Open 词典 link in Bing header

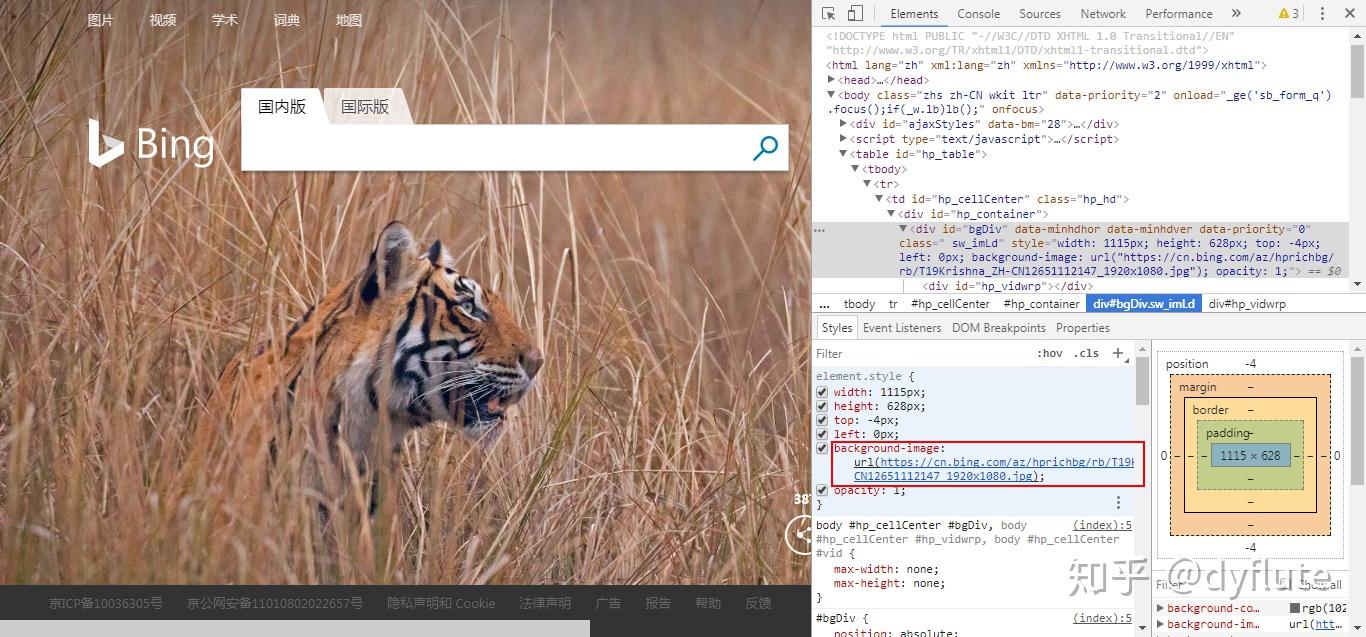(287, 20)
